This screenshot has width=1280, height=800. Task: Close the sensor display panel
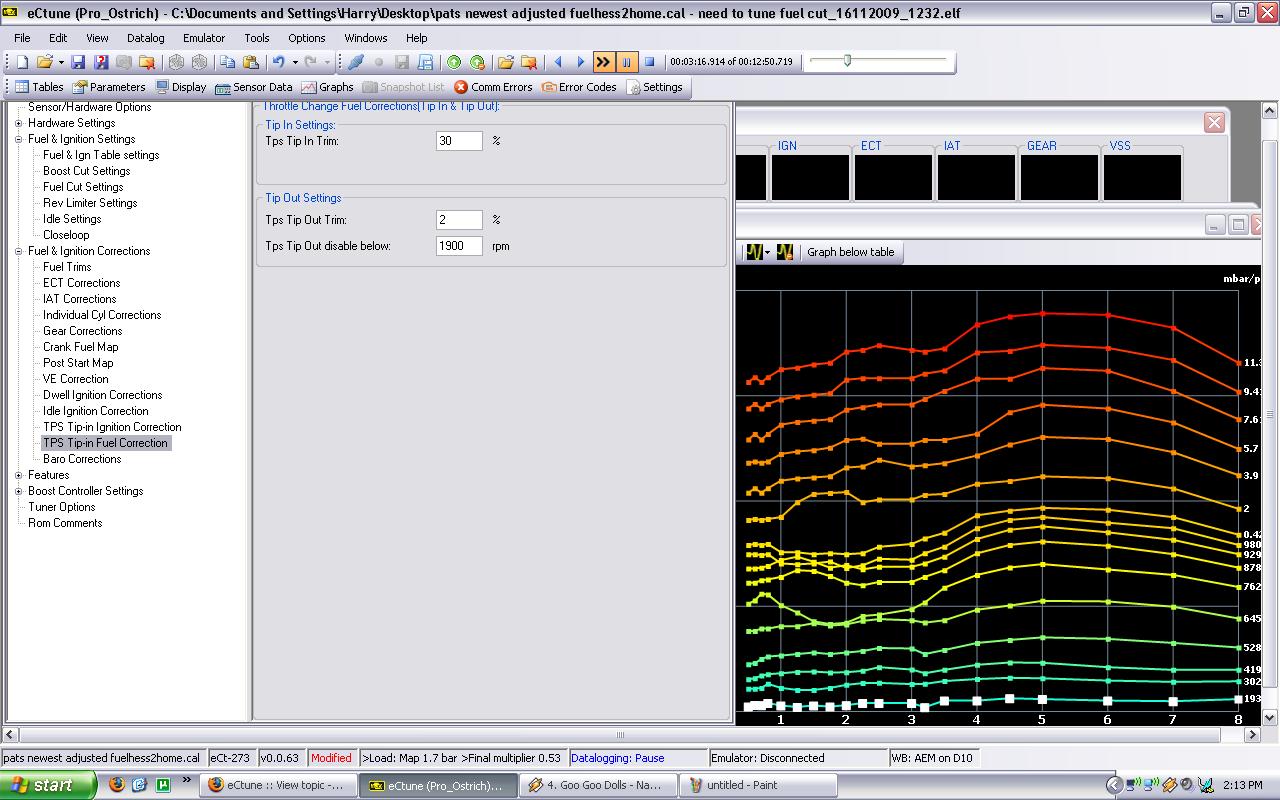(x=1214, y=122)
